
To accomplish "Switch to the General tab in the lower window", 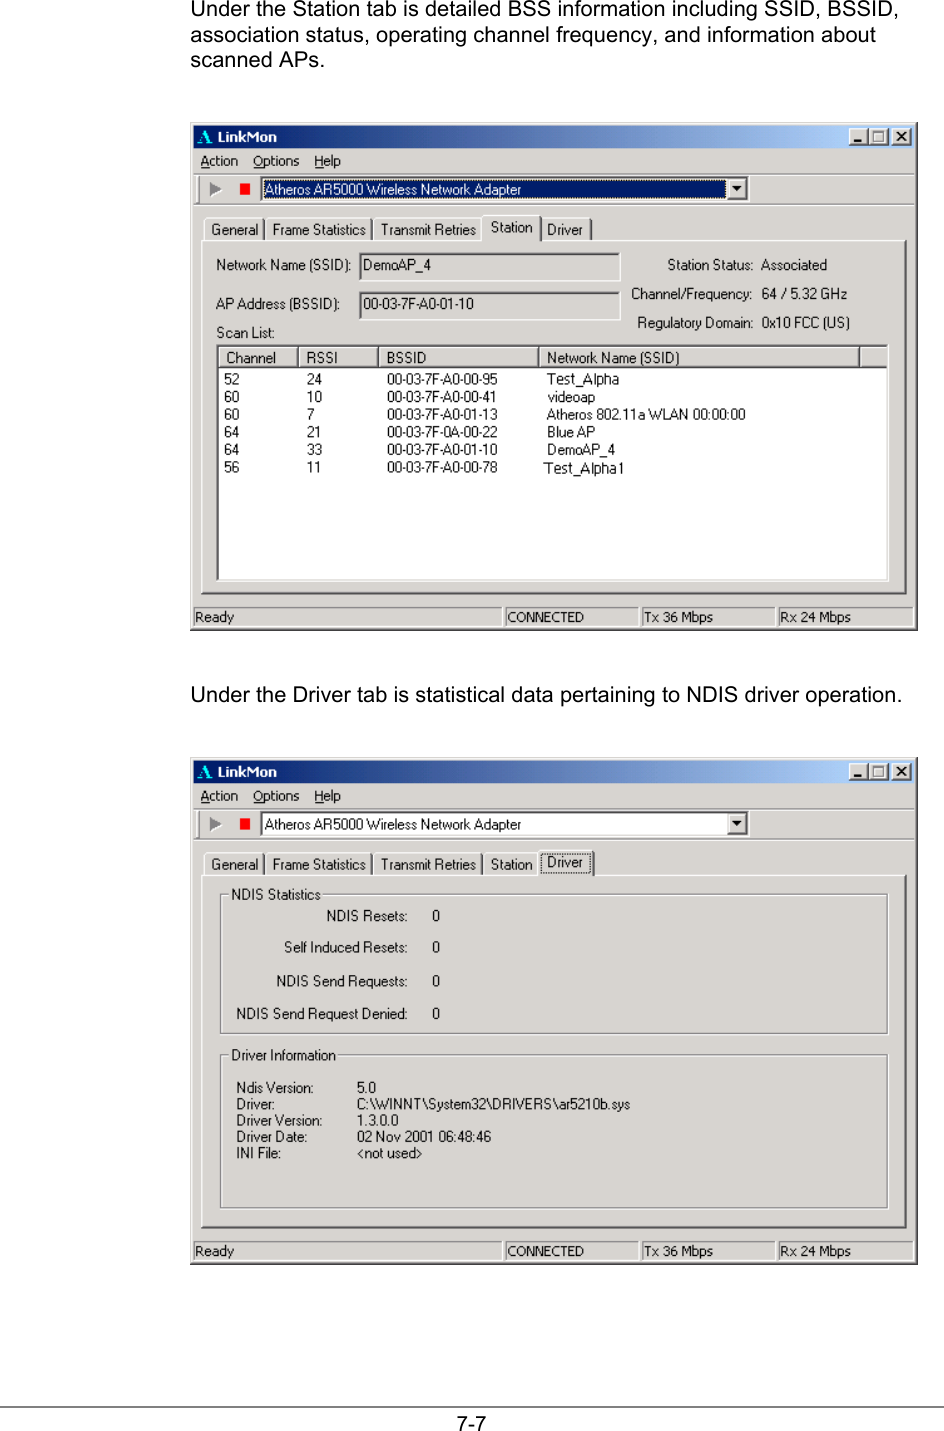I will pos(235,865).
